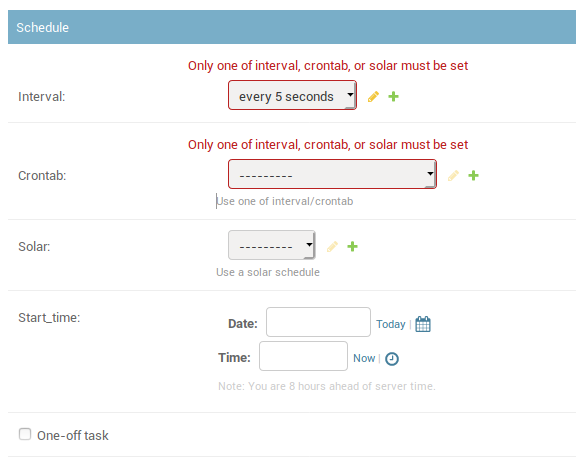This screenshot has height=462, width=576.
Task: Click the Today link next to Date
Action: 390,324
